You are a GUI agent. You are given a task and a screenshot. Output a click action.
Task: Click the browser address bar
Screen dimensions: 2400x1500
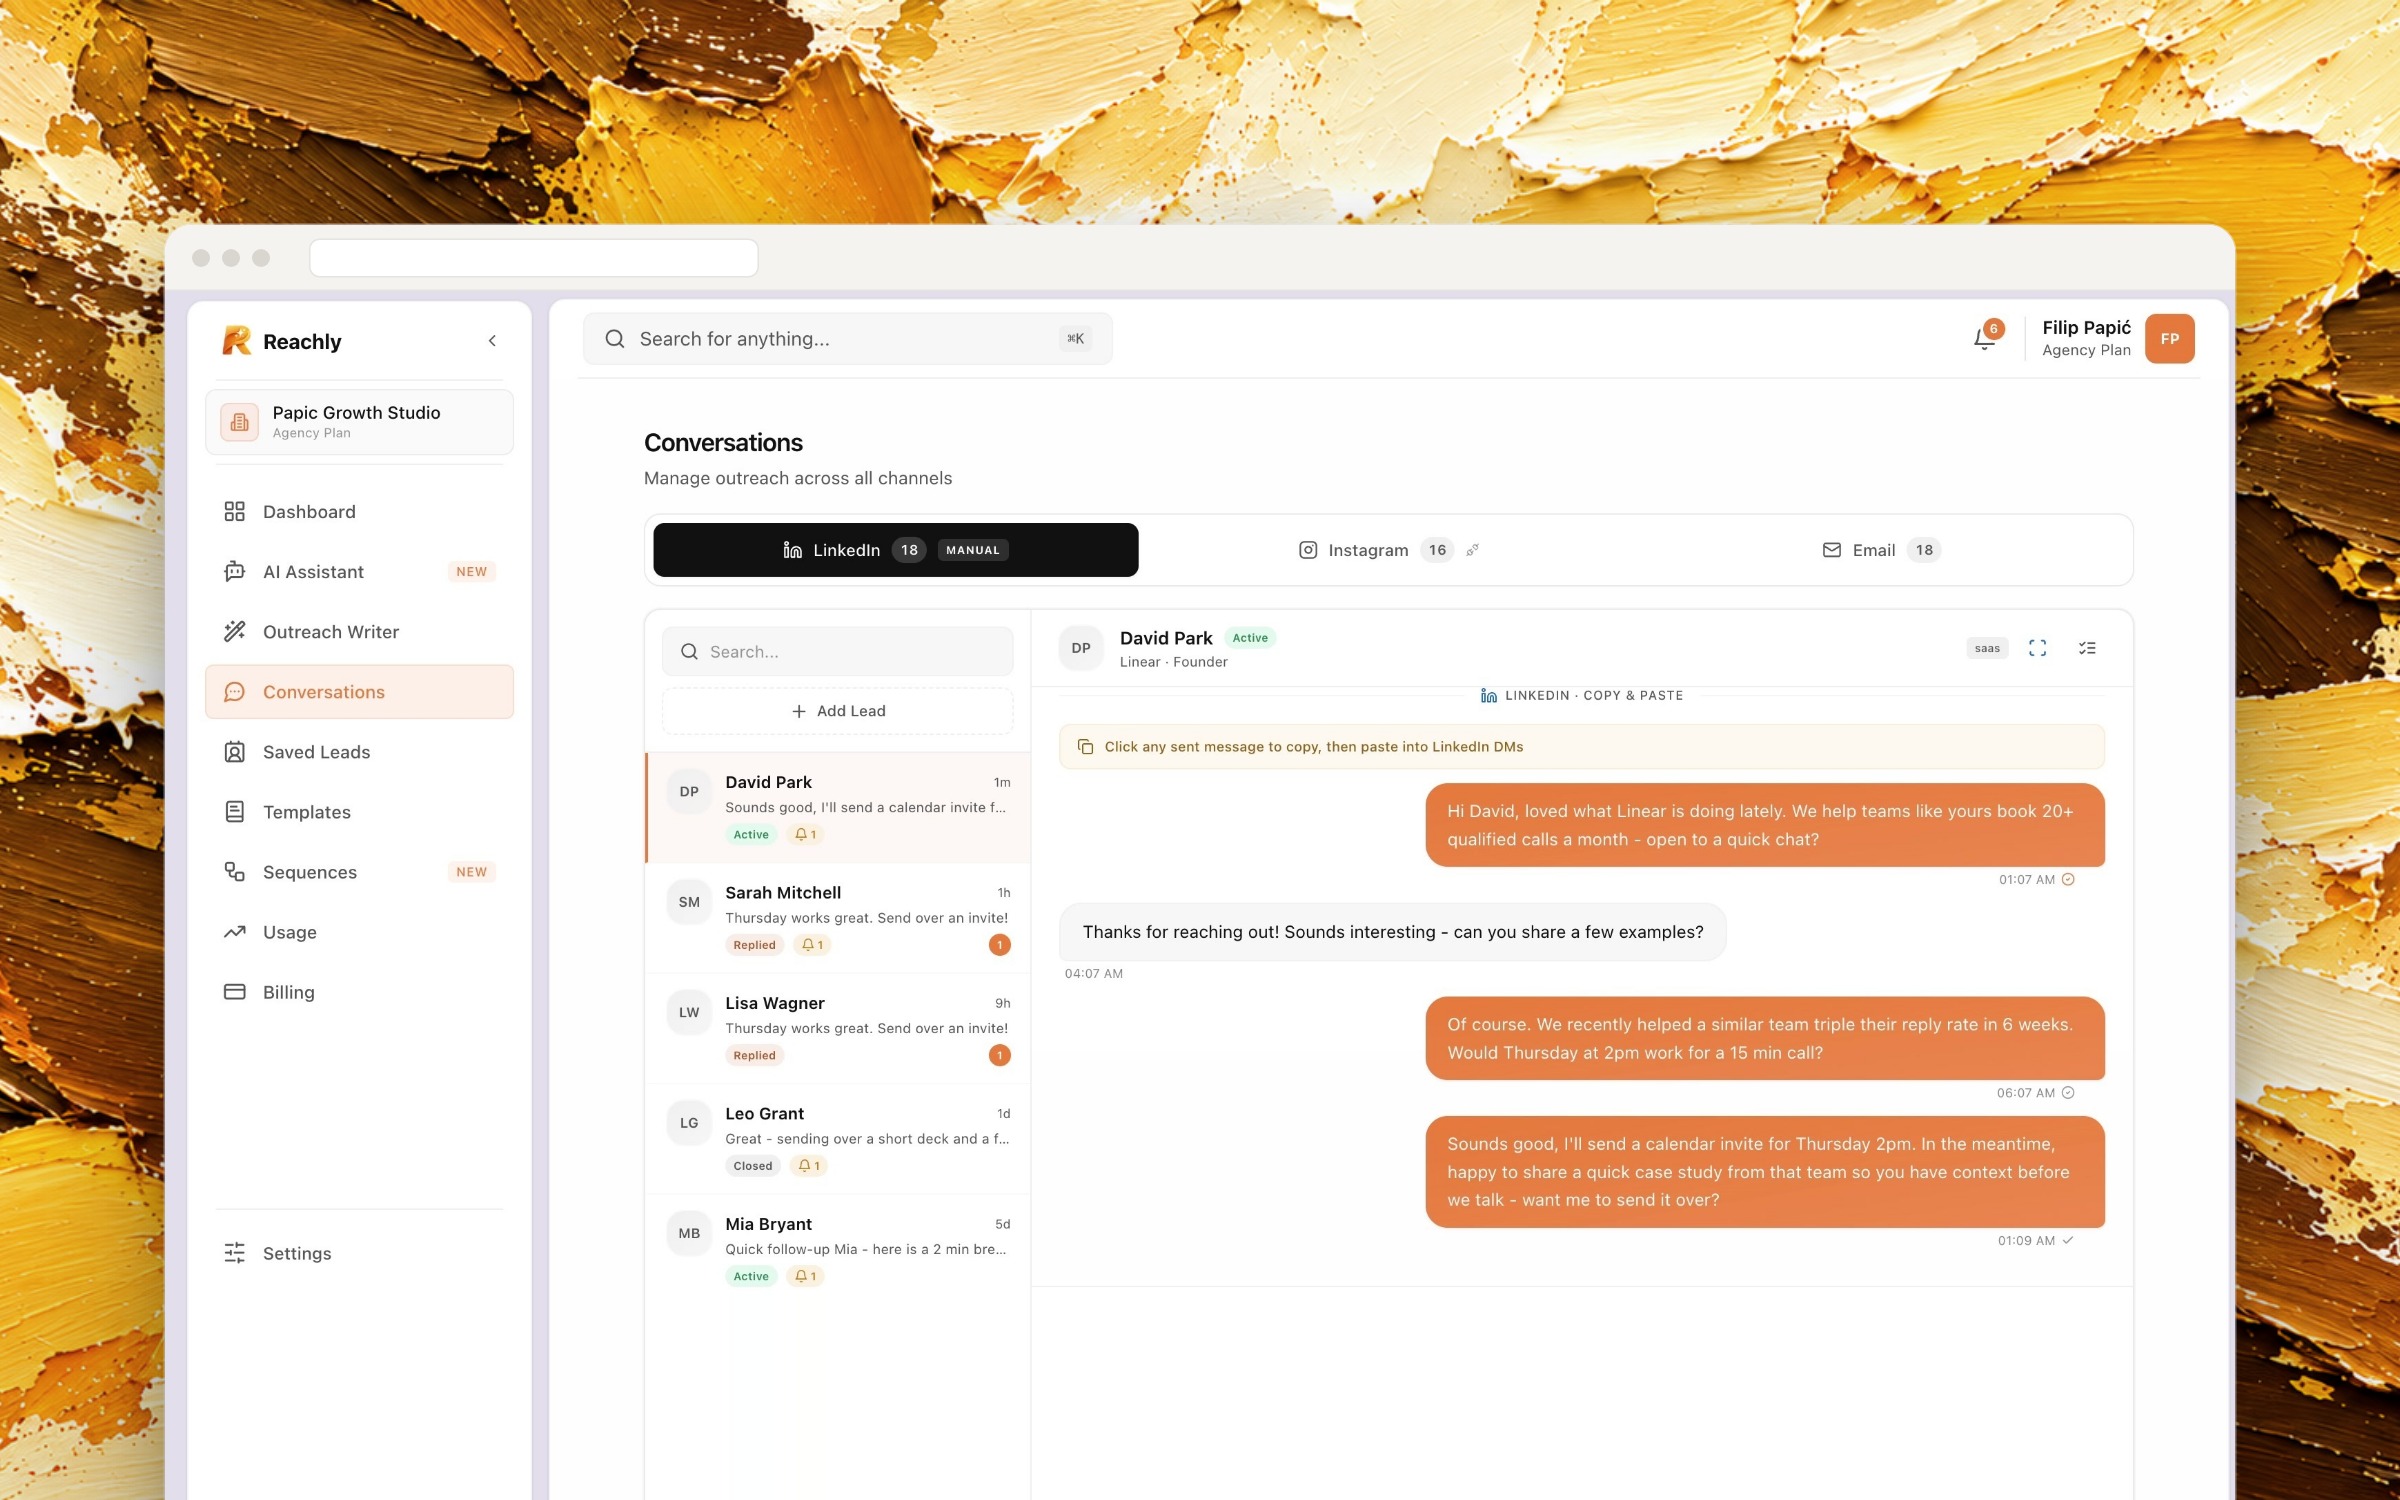pos(534,258)
